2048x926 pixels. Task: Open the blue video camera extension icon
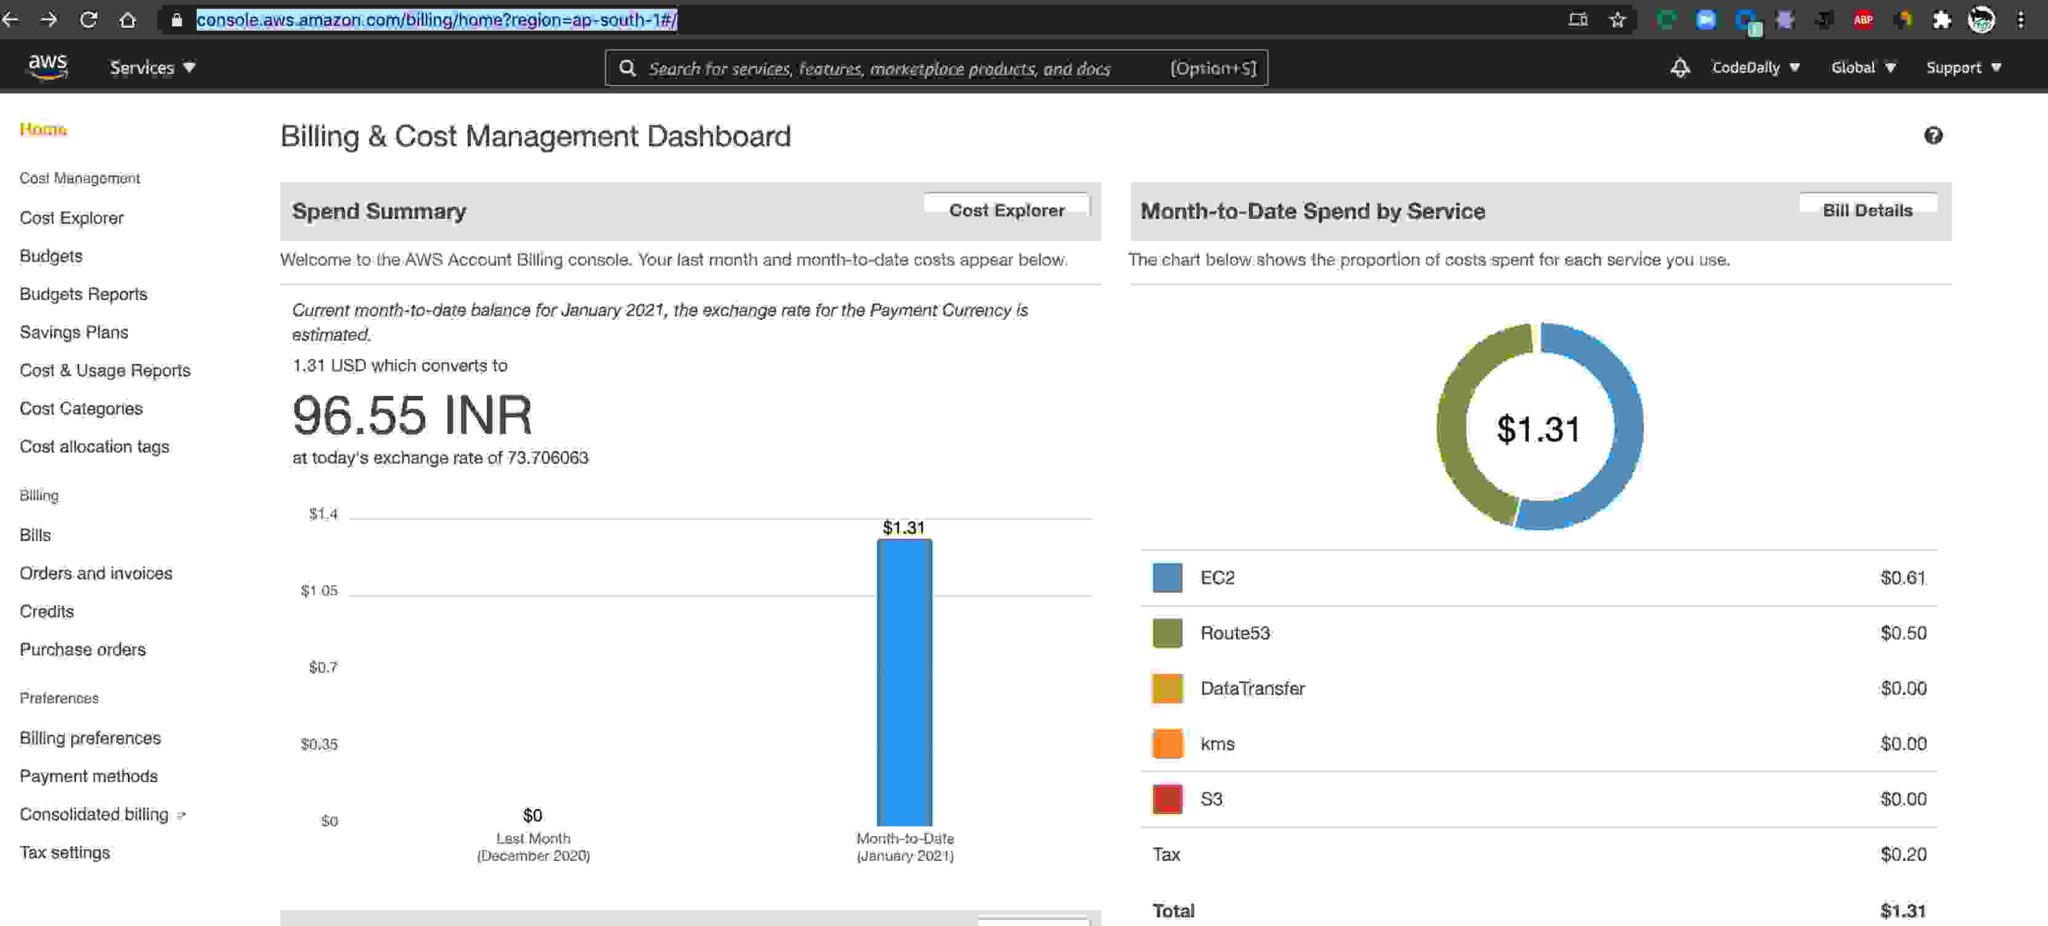[1706, 20]
